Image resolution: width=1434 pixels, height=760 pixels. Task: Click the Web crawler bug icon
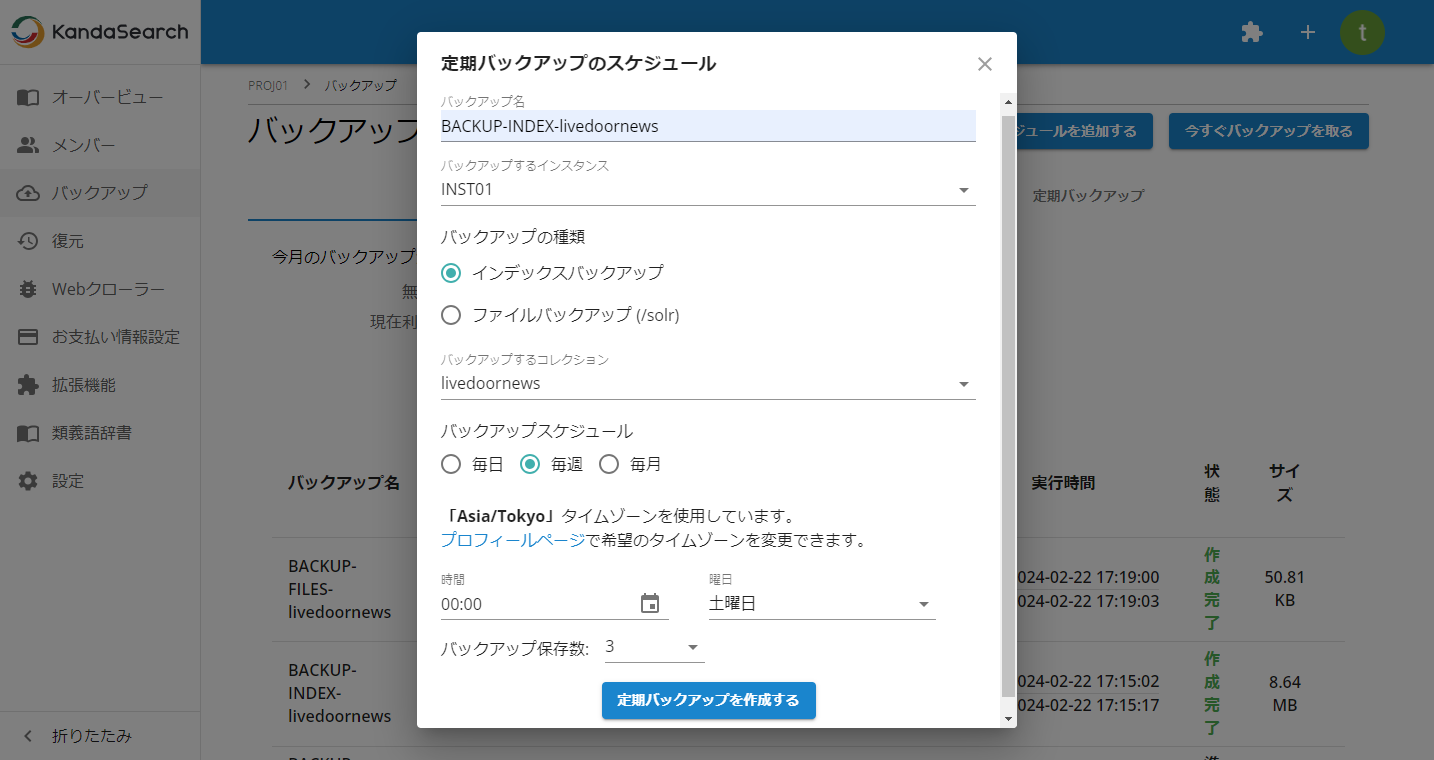28,289
